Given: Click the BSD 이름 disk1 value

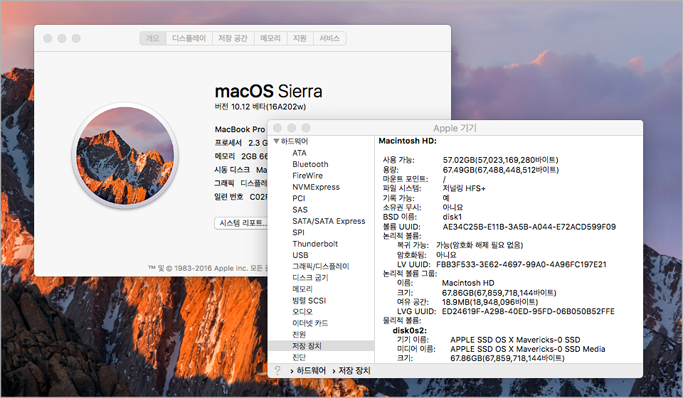Looking at the screenshot, I should click(452, 217).
